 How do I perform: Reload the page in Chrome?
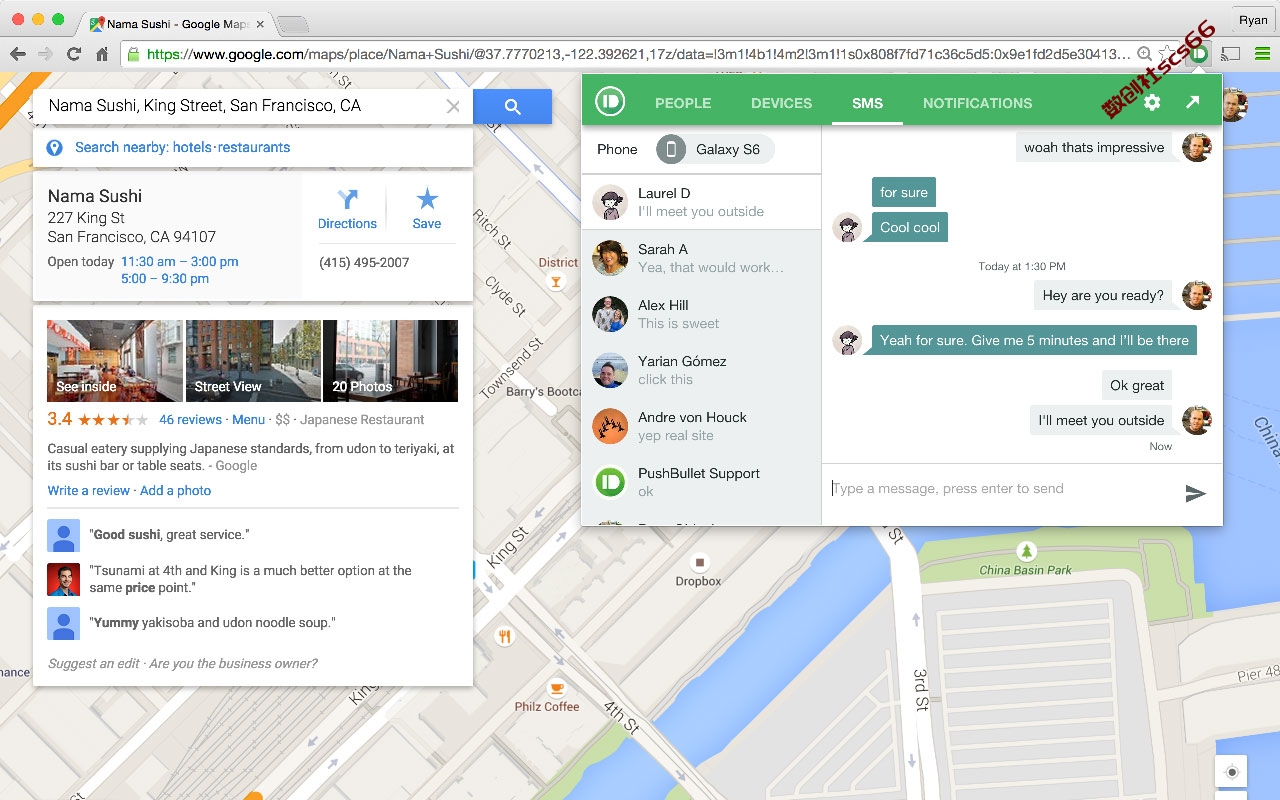coord(73,54)
